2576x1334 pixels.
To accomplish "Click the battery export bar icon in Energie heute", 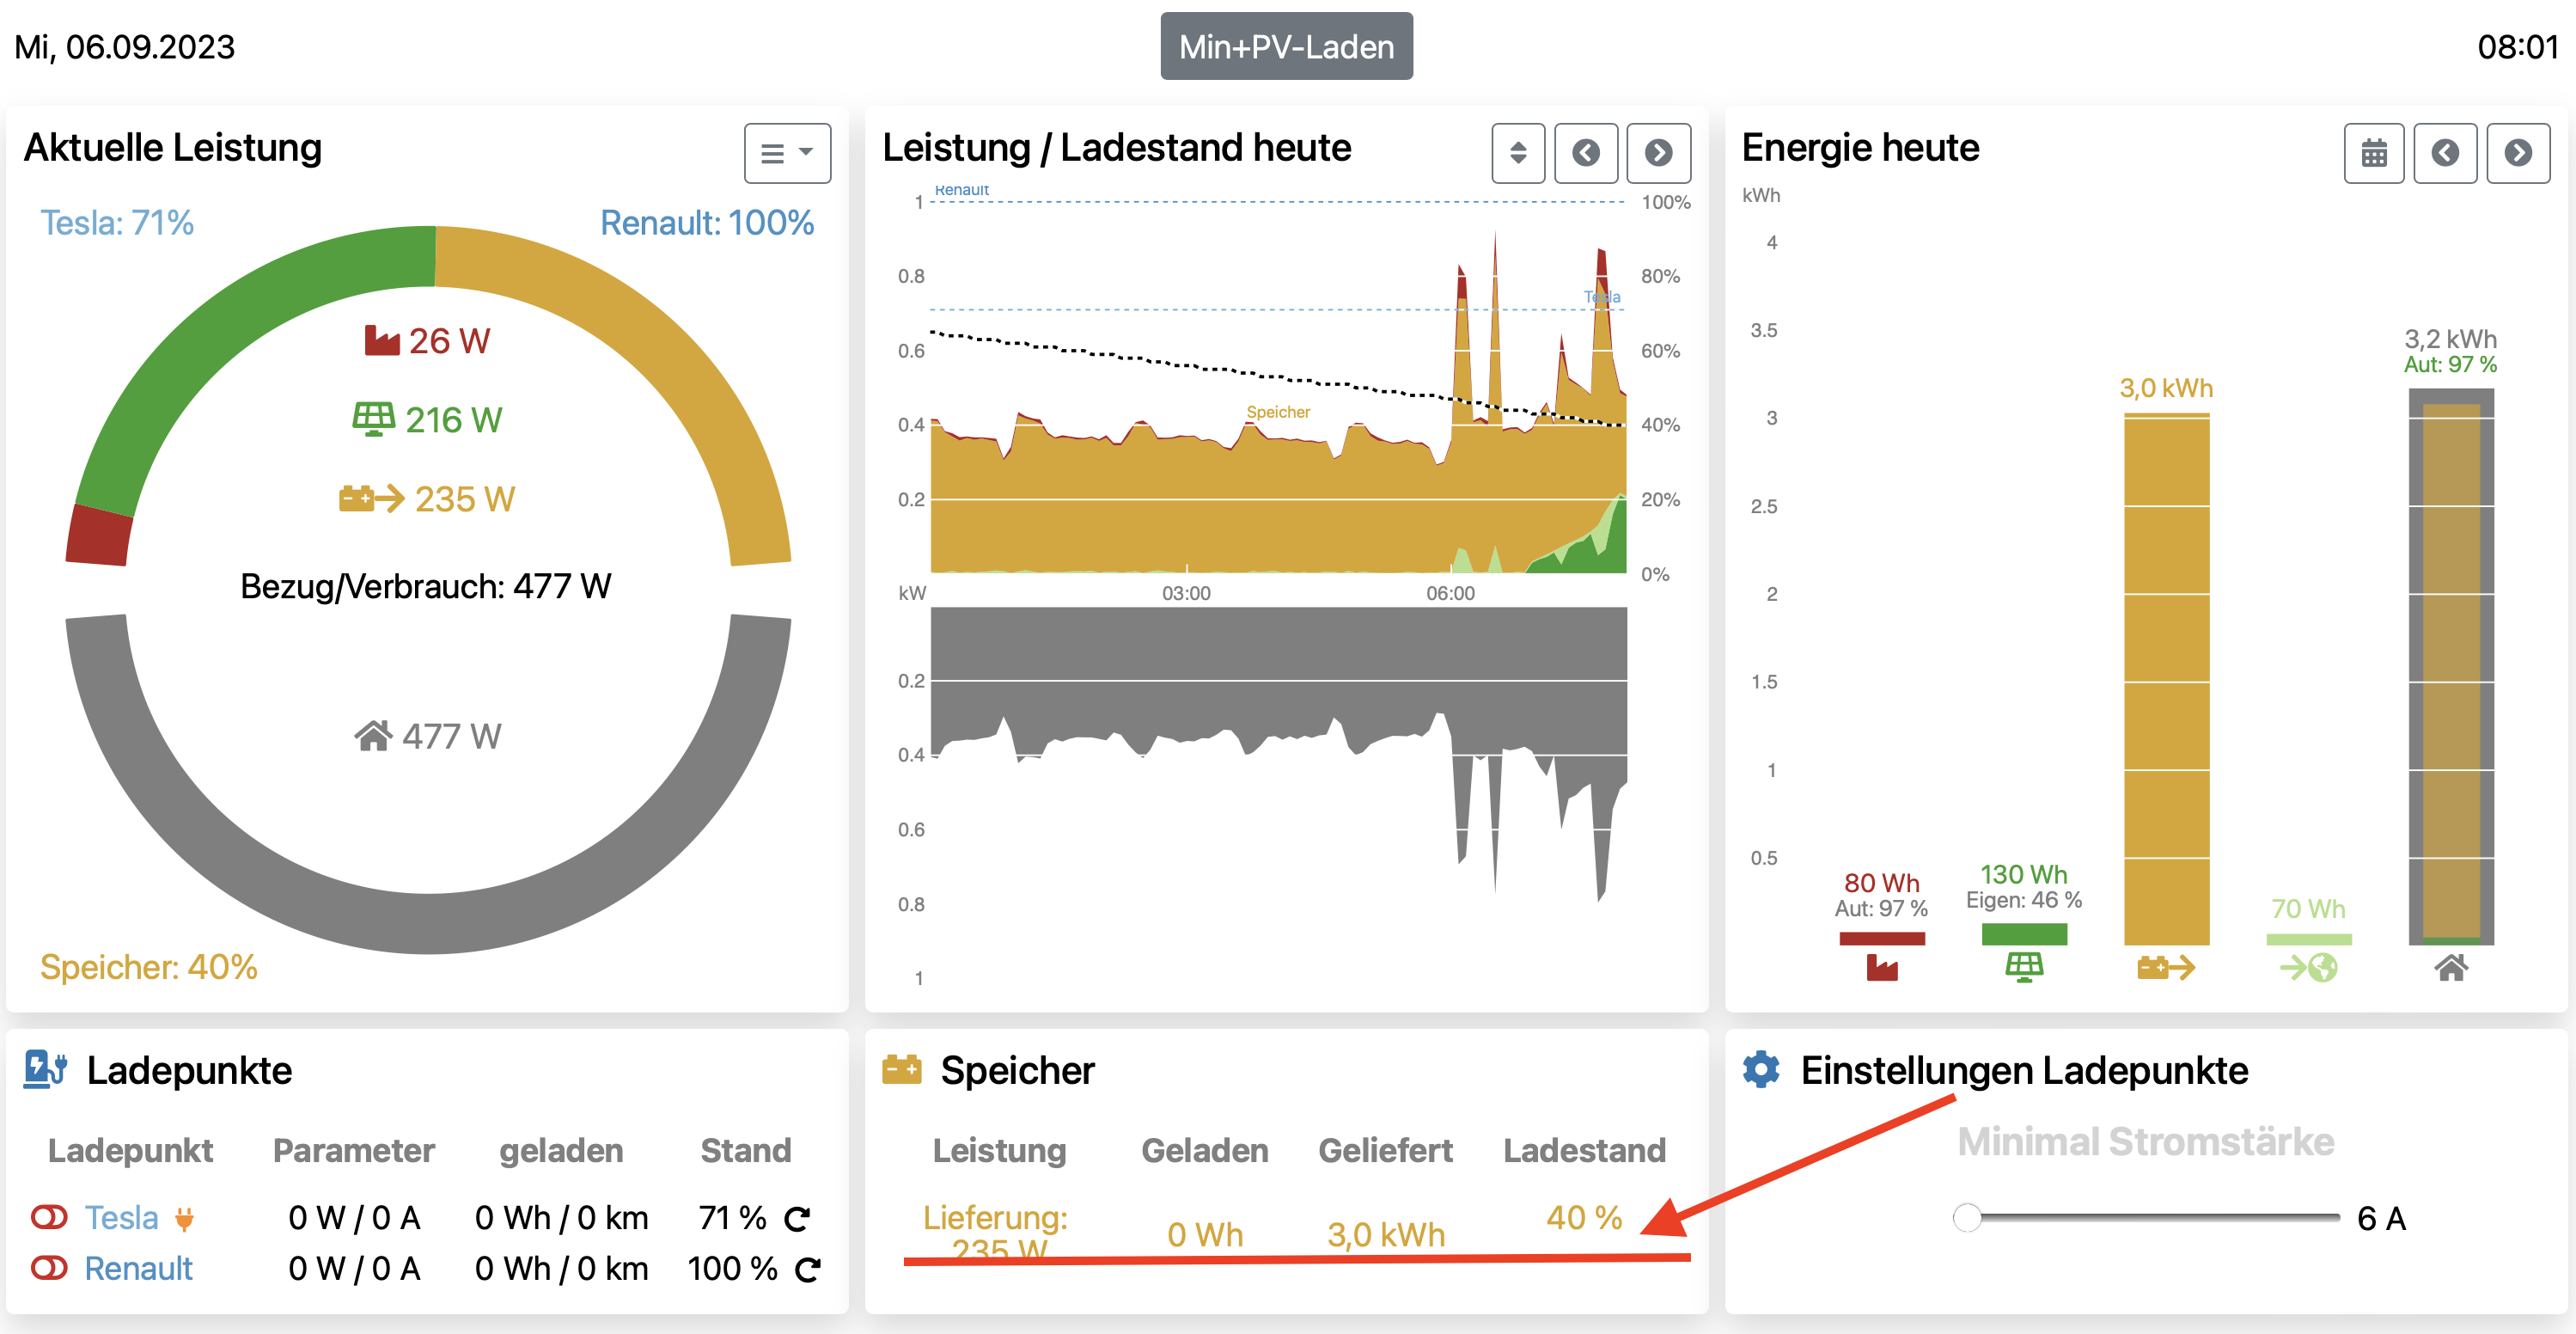I will point(2165,967).
